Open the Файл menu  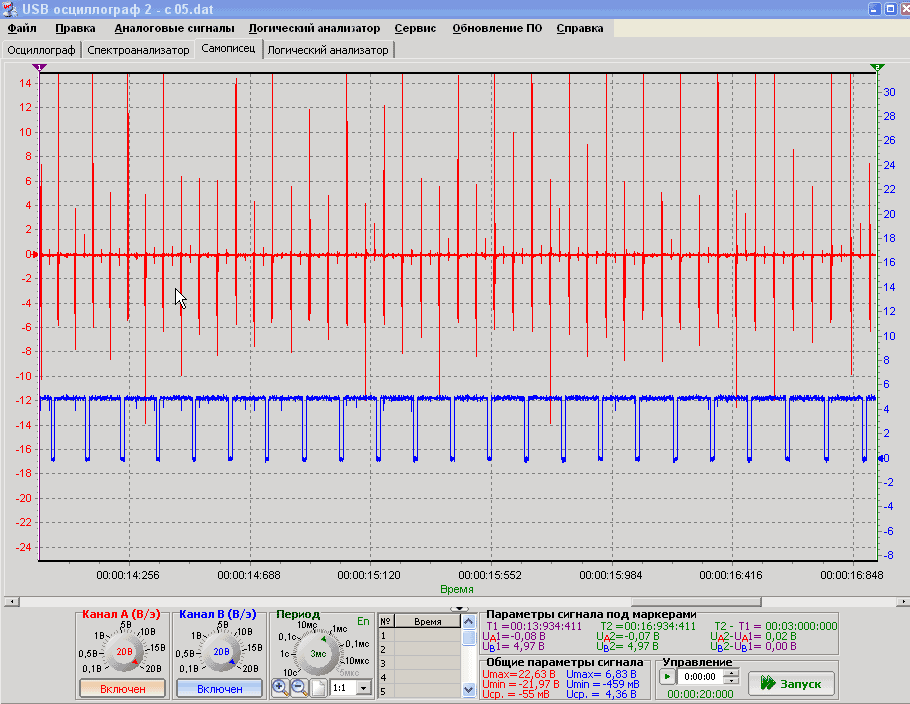click(22, 28)
